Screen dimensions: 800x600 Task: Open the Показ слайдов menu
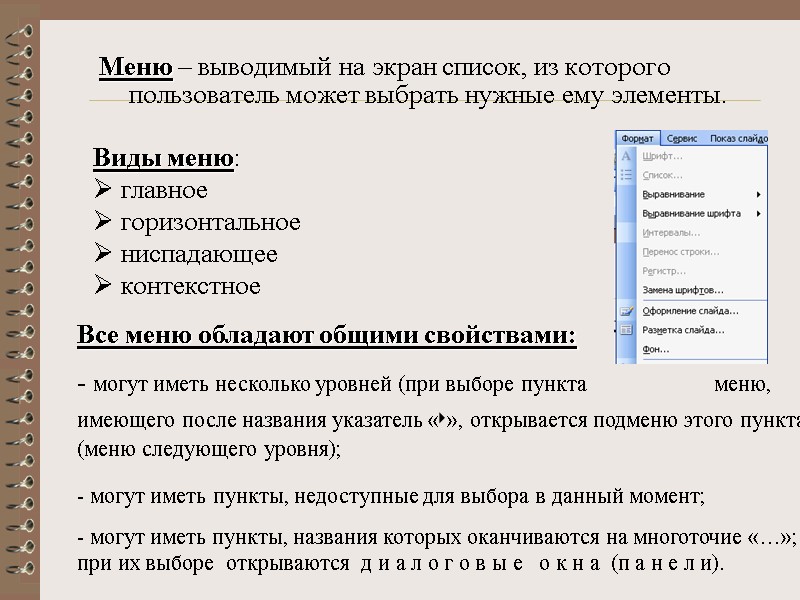[x=738, y=138]
